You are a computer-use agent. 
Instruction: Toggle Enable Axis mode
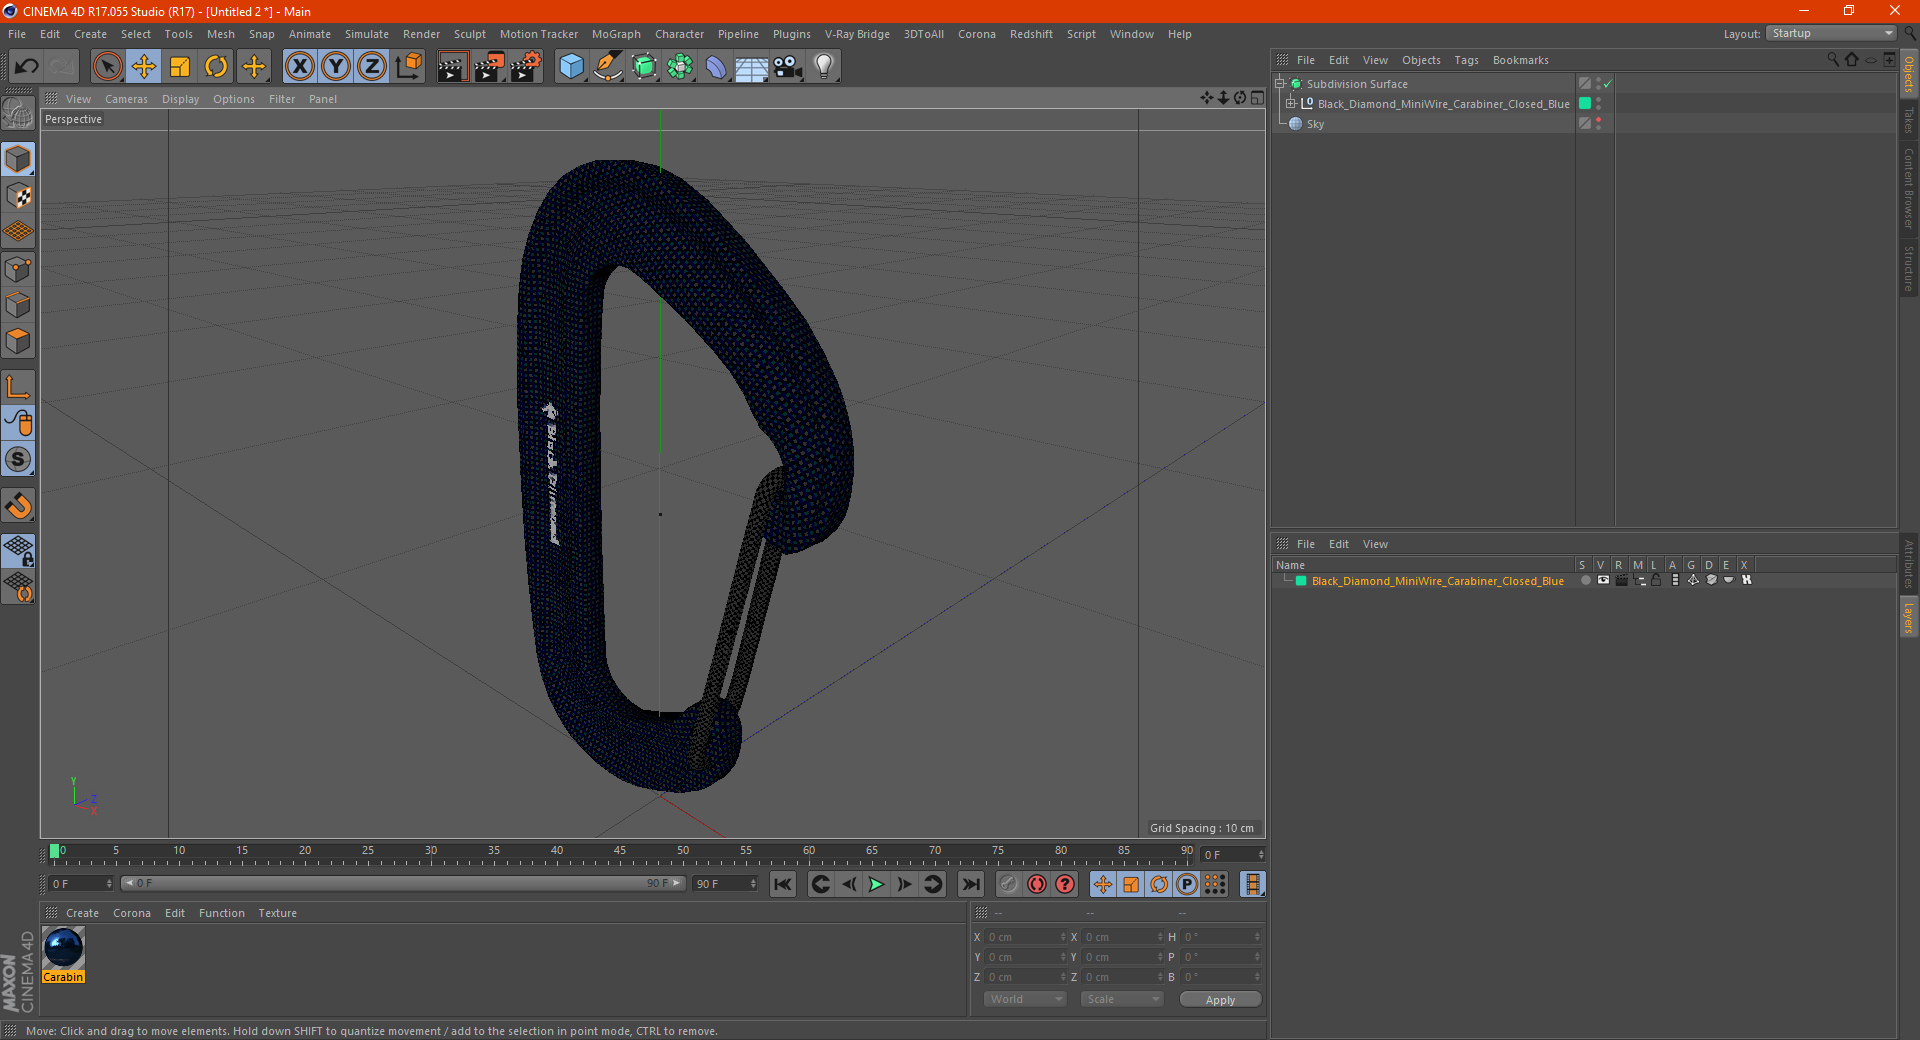pyautogui.click(x=18, y=387)
